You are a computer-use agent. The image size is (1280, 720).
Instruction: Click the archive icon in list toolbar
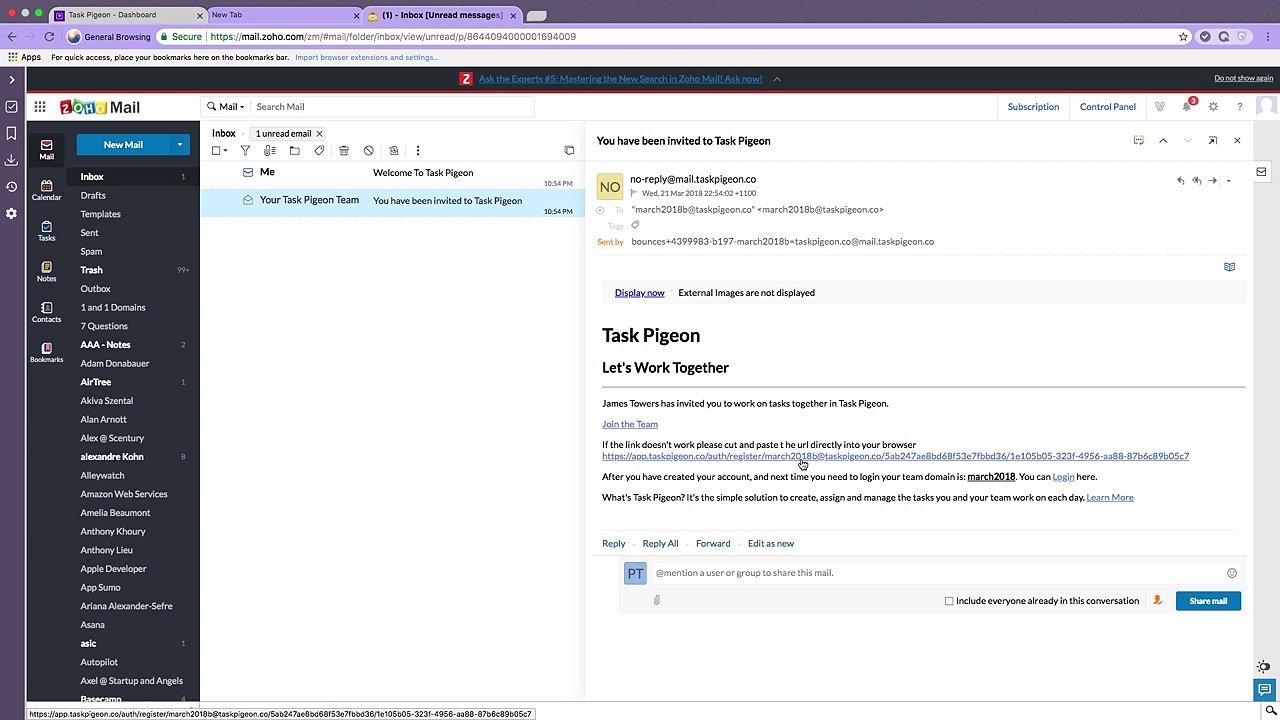point(394,150)
